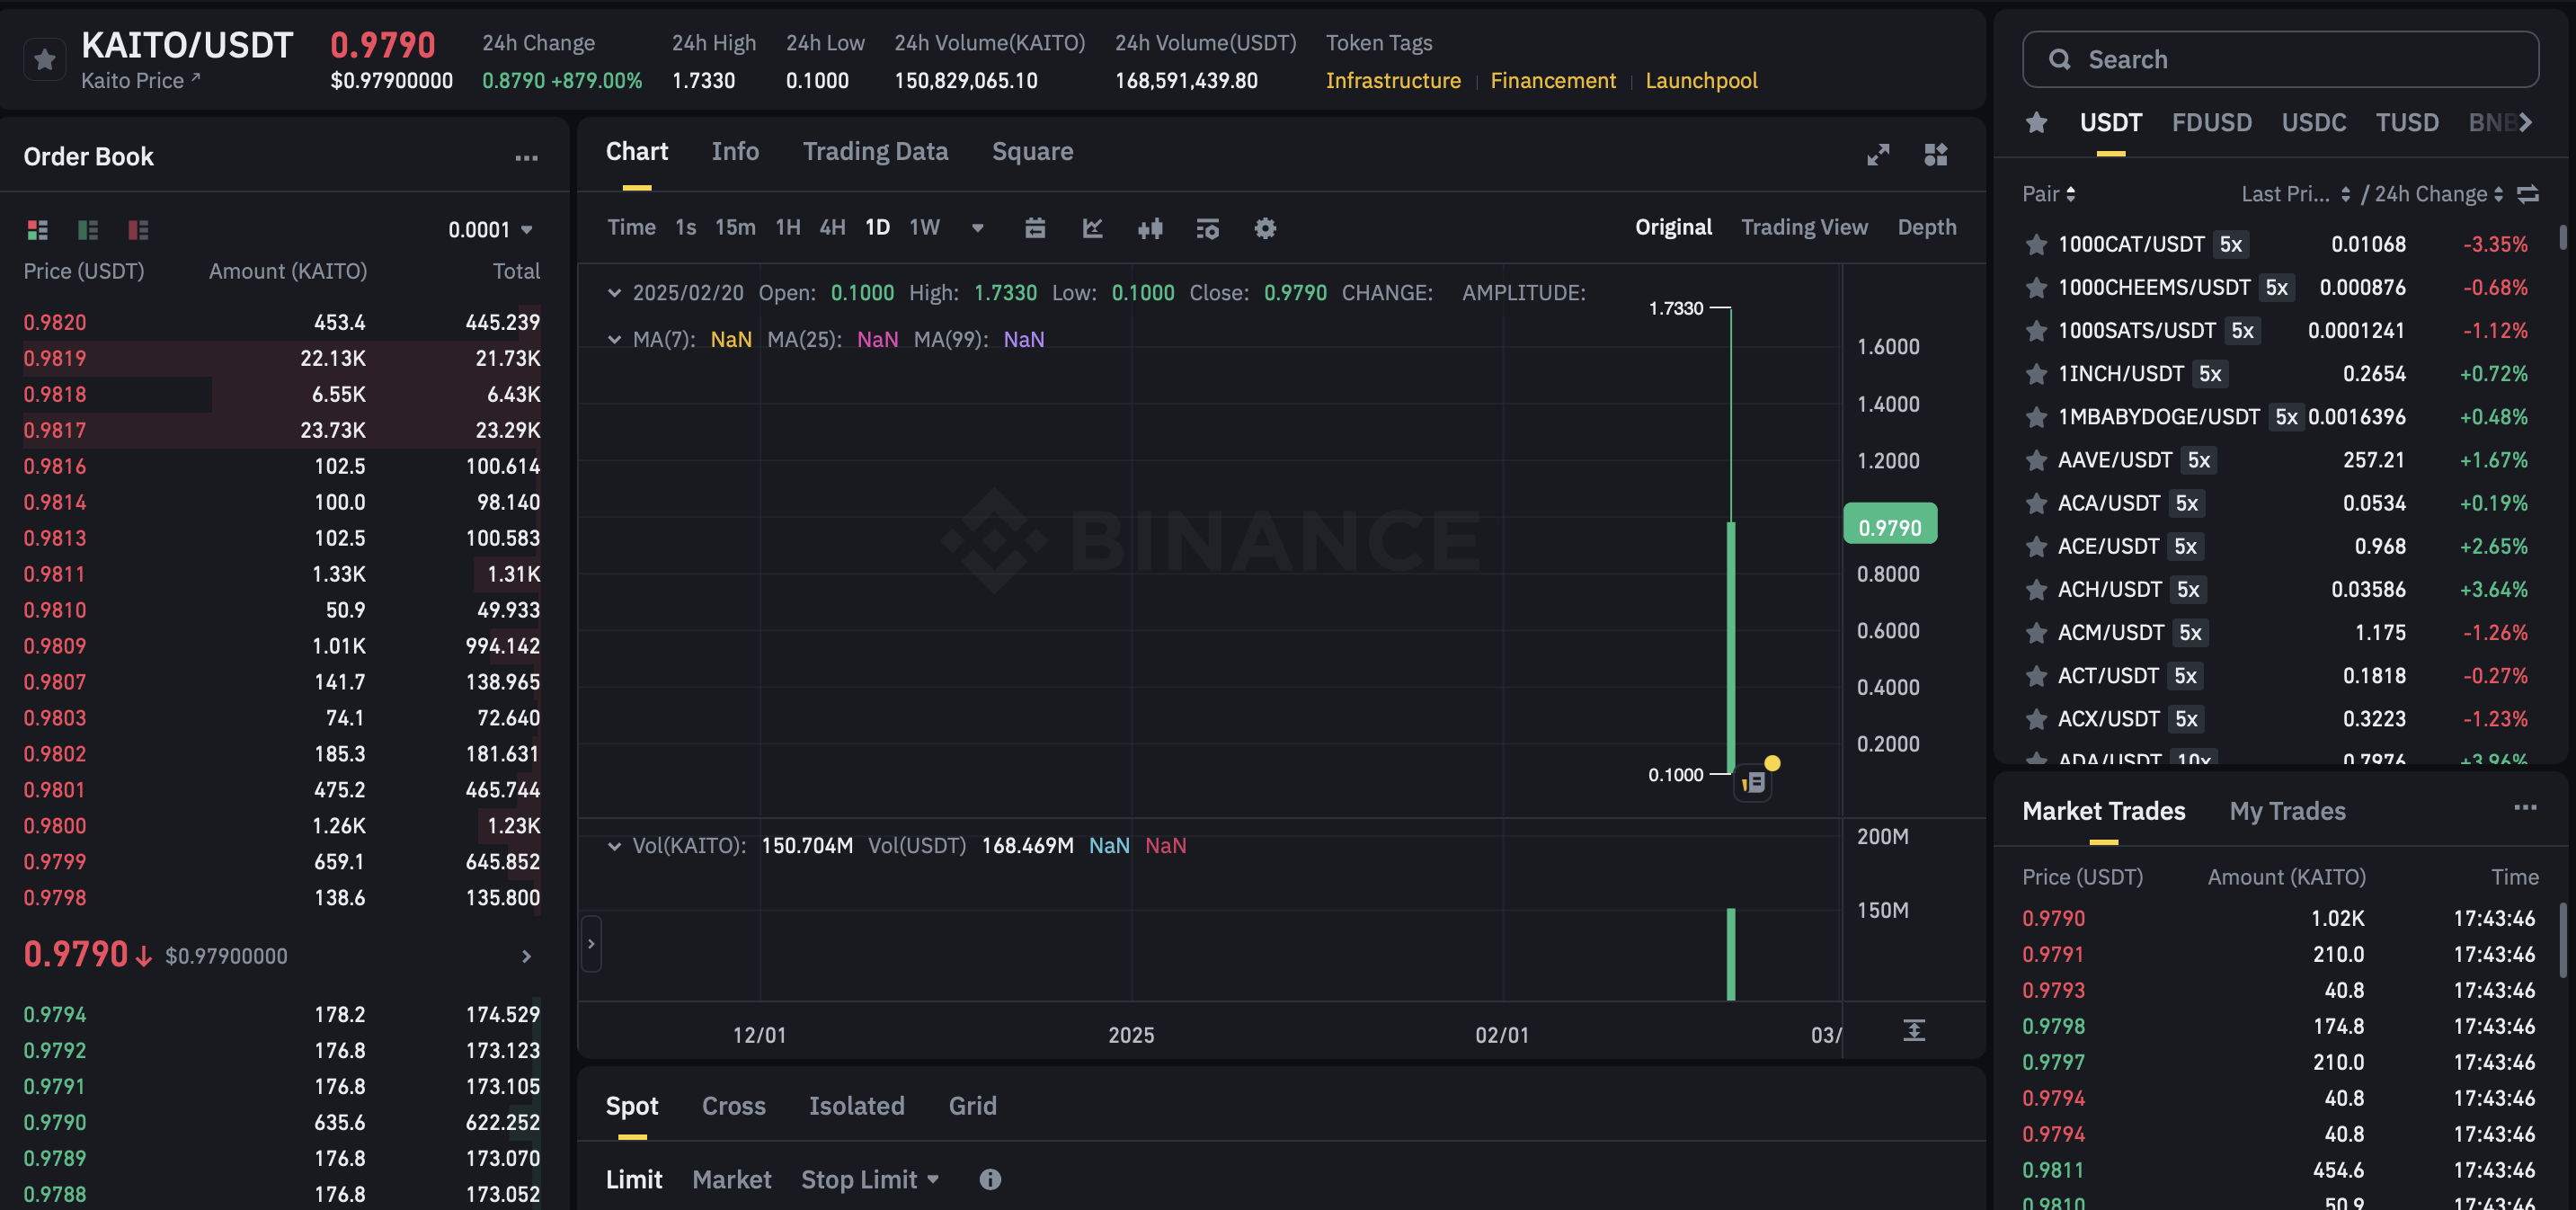This screenshot has width=2576, height=1210.
Task: Click the multi-chart layout grid icon
Action: click(1935, 154)
